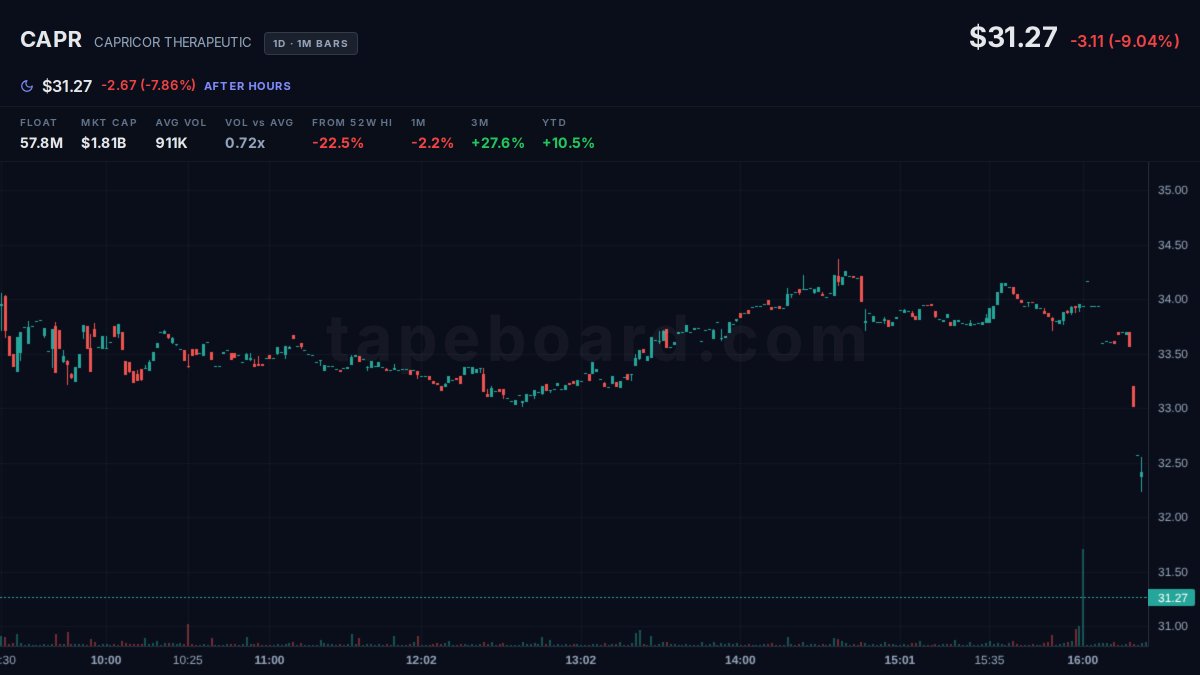1200x675 pixels.
Task: Click the 11:00 time axis label
Action: point(269,660)
